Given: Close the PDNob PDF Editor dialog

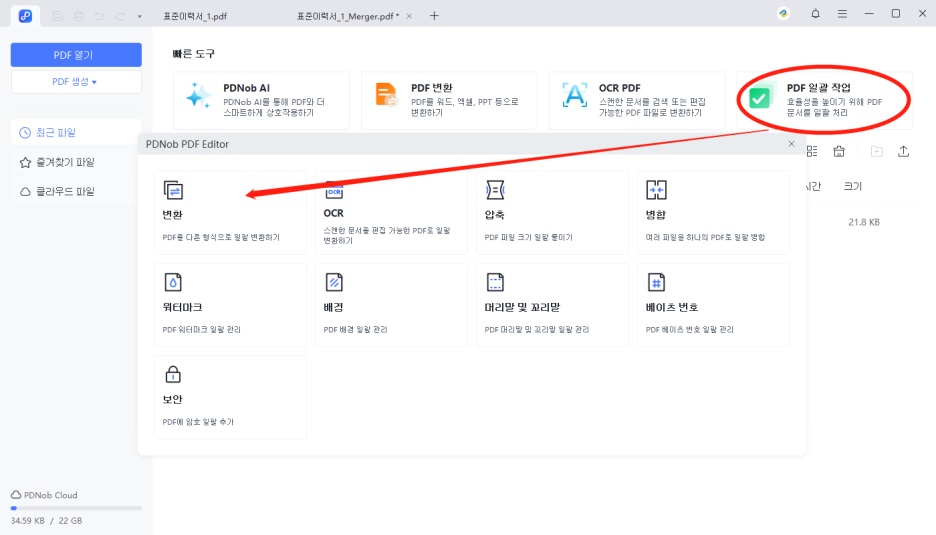Looking at the screenshot, I should tap(792, 144).
